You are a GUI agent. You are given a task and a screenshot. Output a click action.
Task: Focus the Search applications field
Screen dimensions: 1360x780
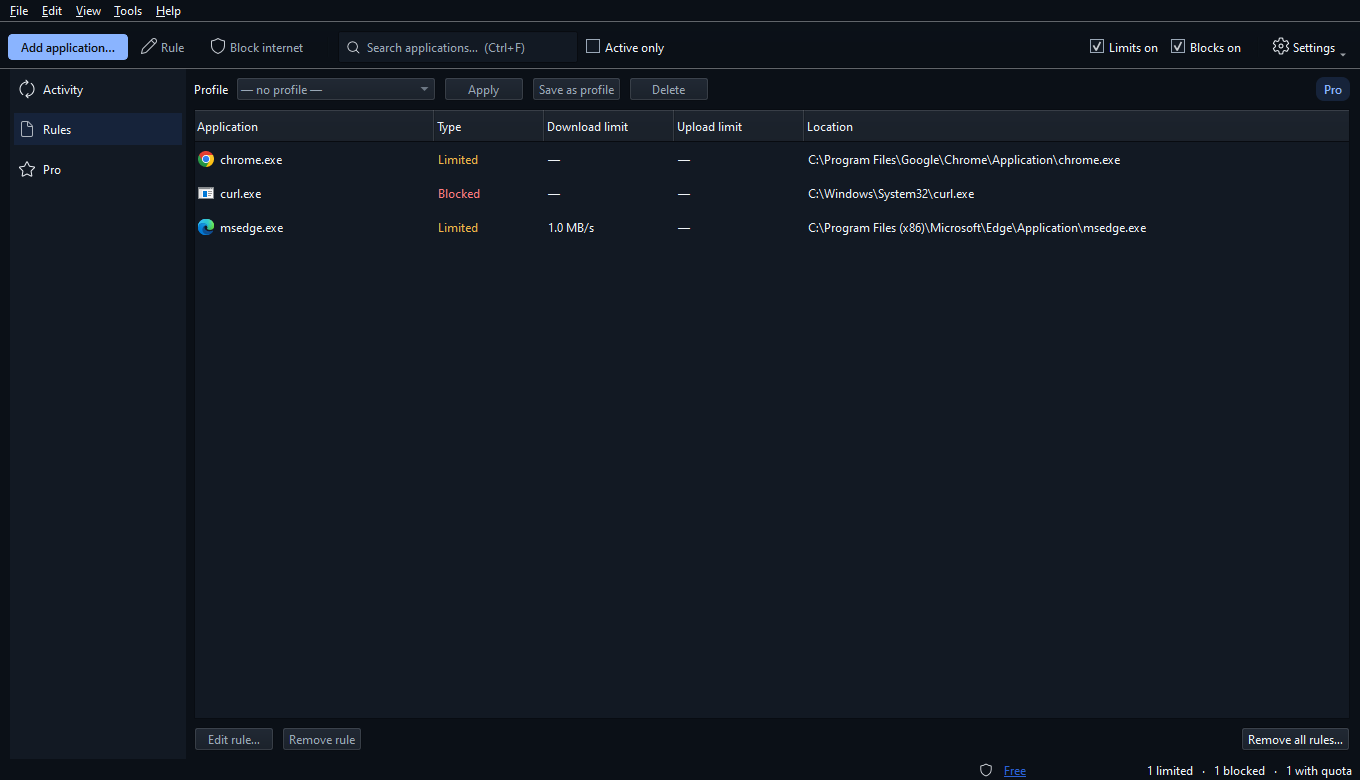click(x=458, y=47)
